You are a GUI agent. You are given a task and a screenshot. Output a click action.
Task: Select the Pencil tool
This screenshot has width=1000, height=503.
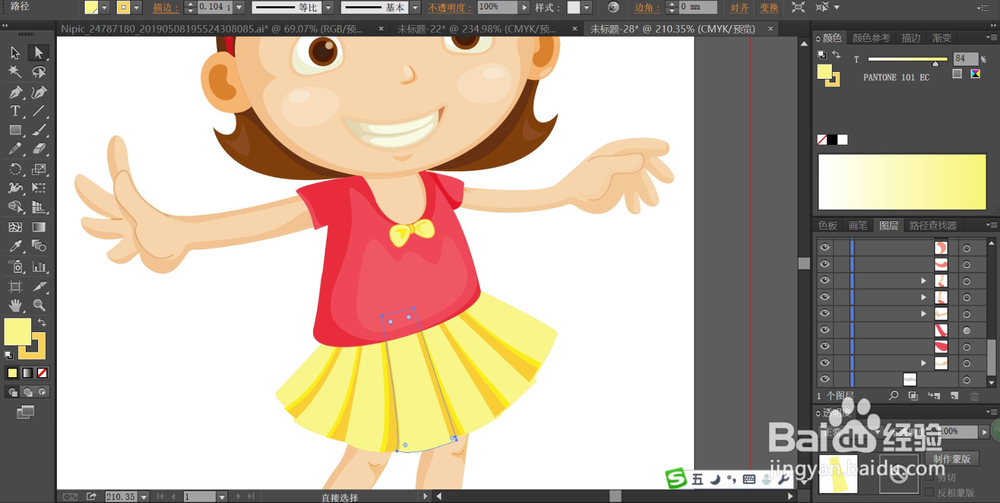pyautogui.click(x=15, y=149)
